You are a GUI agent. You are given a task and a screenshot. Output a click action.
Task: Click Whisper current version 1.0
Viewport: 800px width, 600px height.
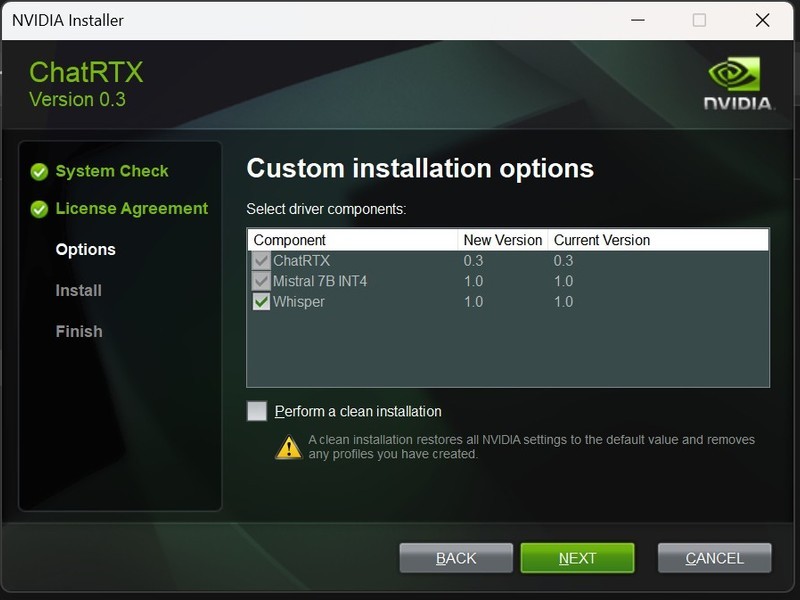tap(563, 302)
